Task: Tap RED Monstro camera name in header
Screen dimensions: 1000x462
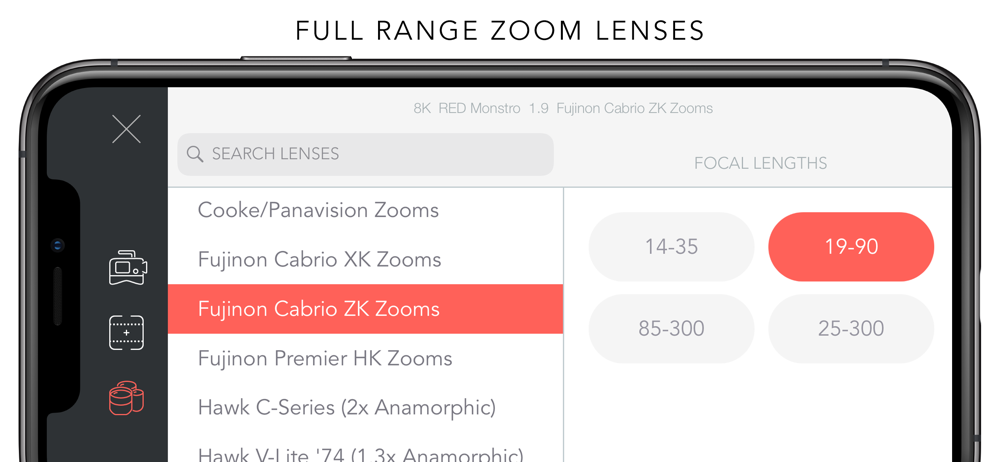Action: (480, 108)
